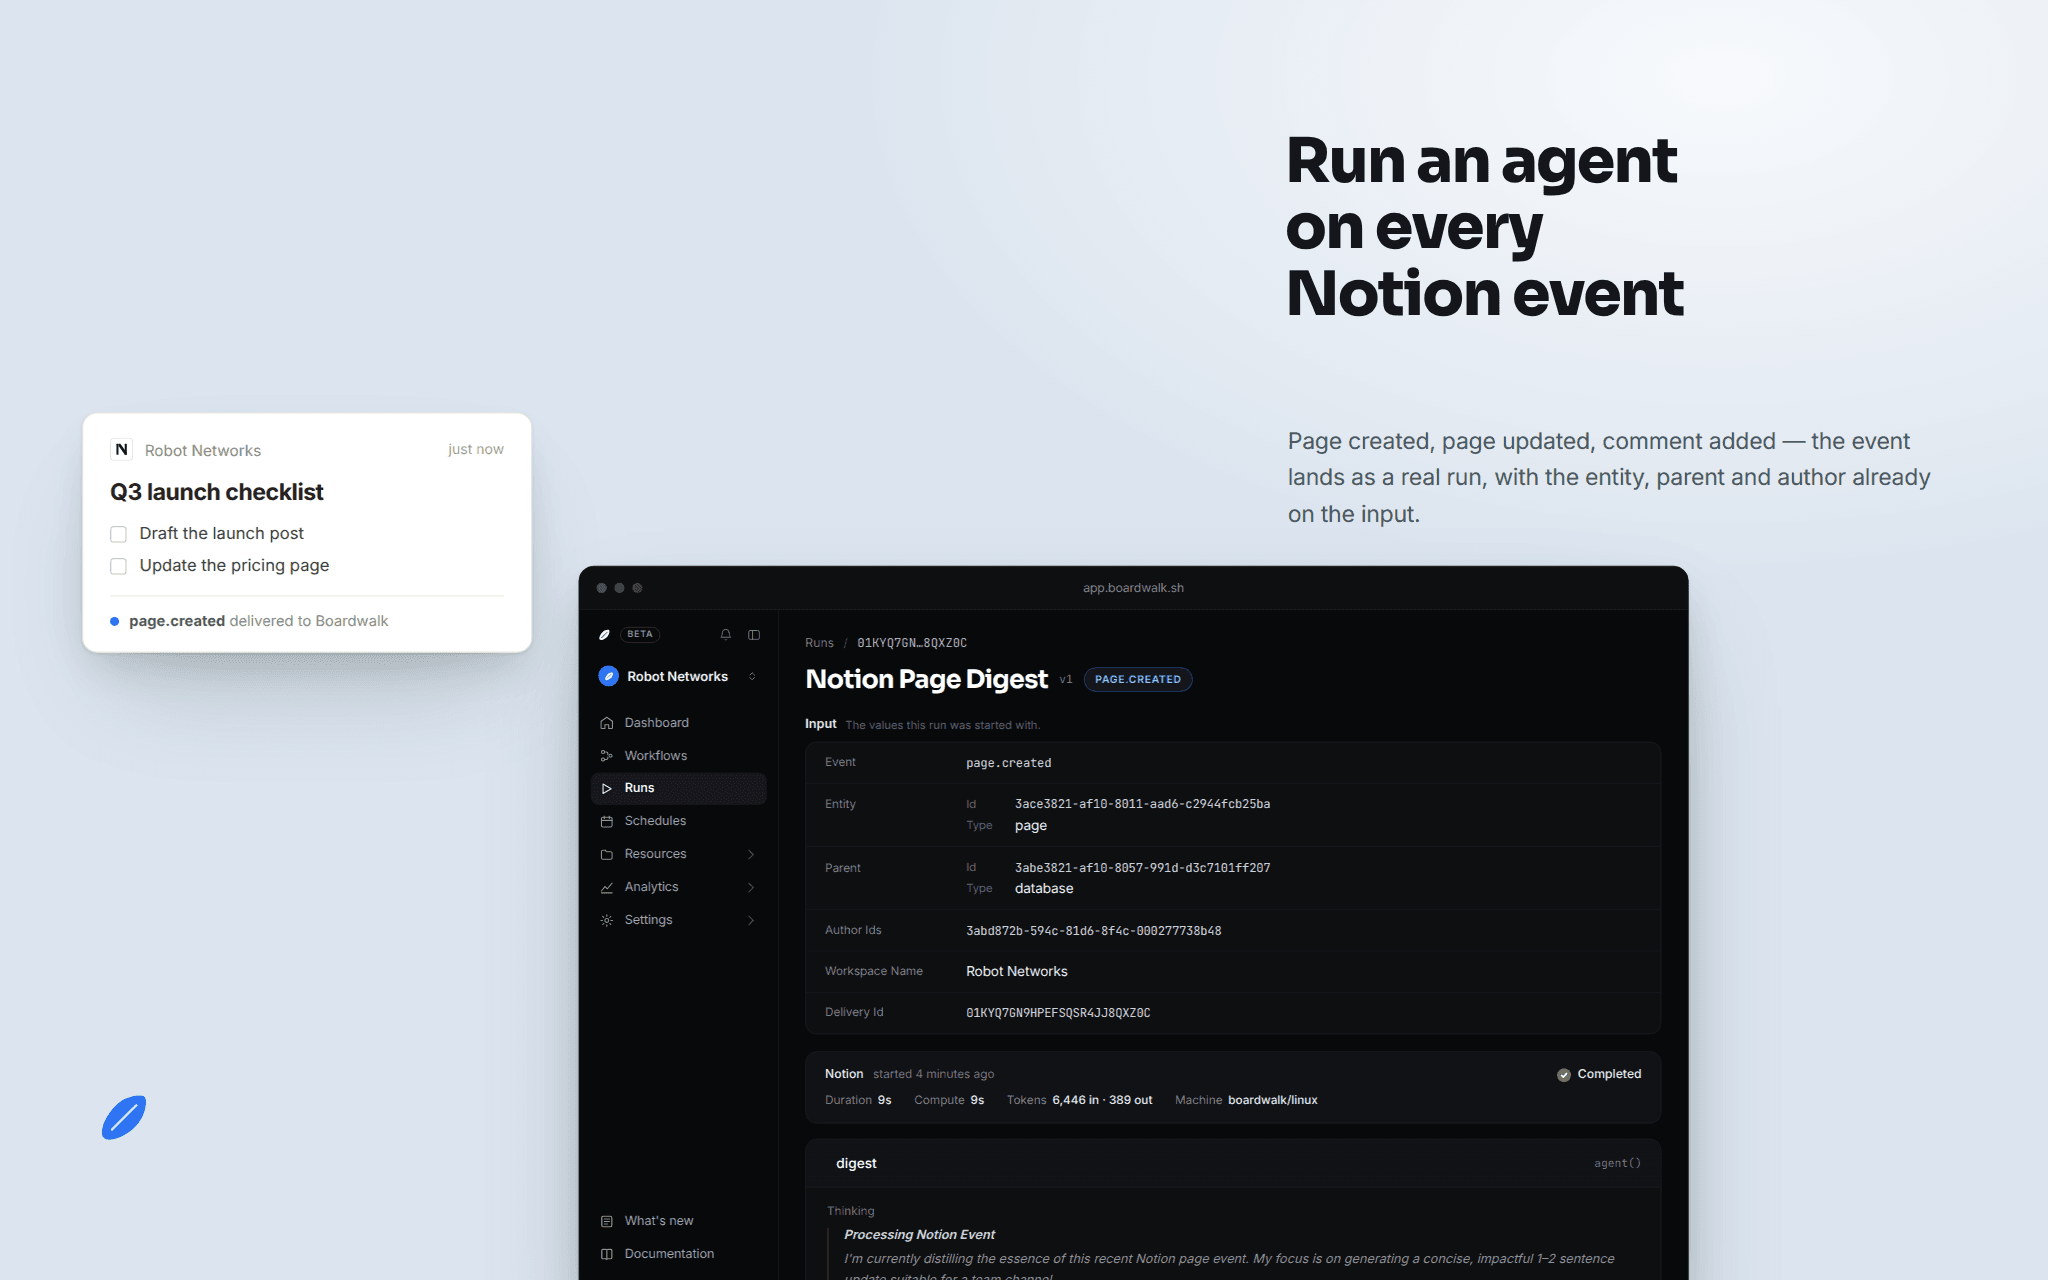
Task: Click the Settings gear icon
Action: 607,921
